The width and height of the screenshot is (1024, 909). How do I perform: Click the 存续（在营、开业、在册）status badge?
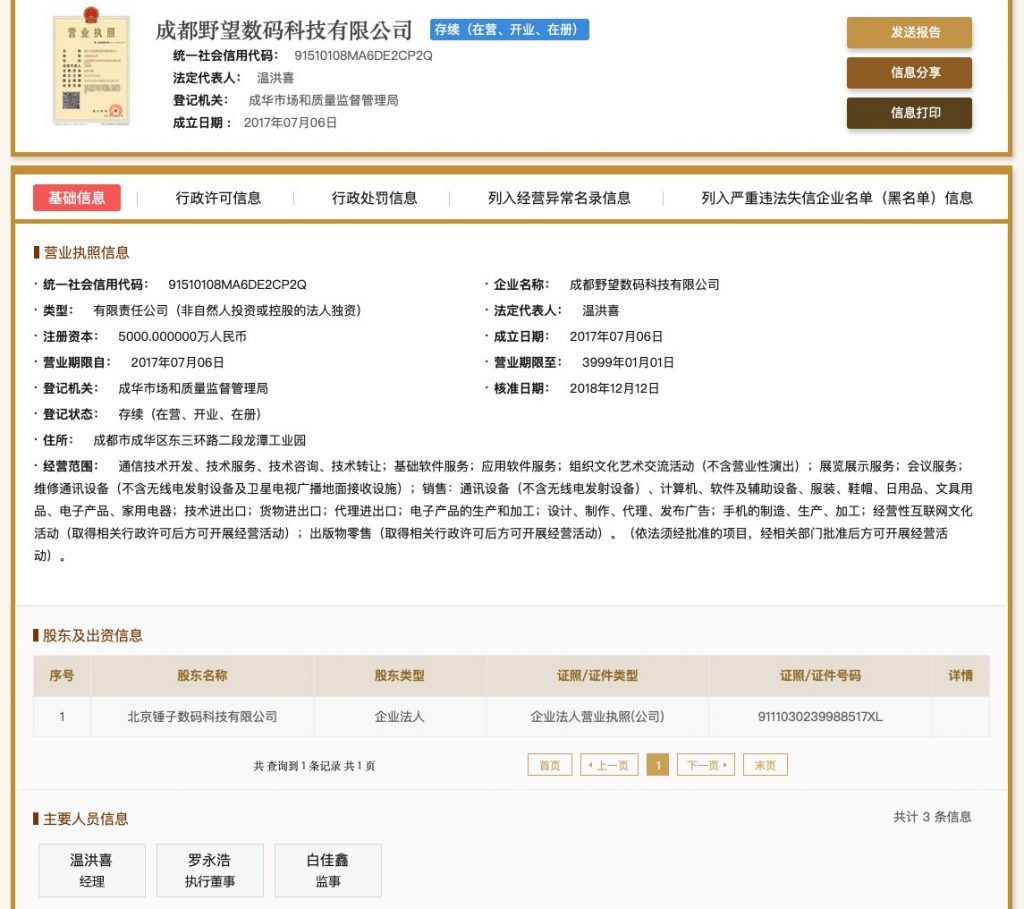tap(510, 30)
